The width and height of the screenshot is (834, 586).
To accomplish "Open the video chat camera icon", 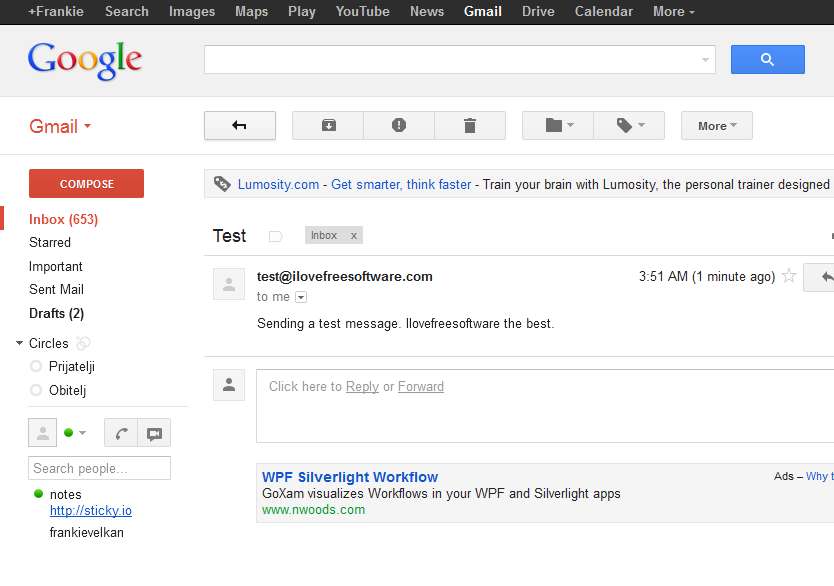I will [x=154, y=433].
